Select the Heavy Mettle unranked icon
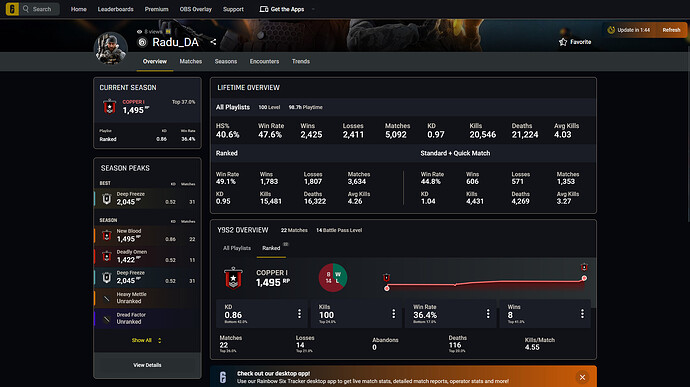The height and width of the screenshot is (387, 690). pyautogui.click(x=106, y=299)
